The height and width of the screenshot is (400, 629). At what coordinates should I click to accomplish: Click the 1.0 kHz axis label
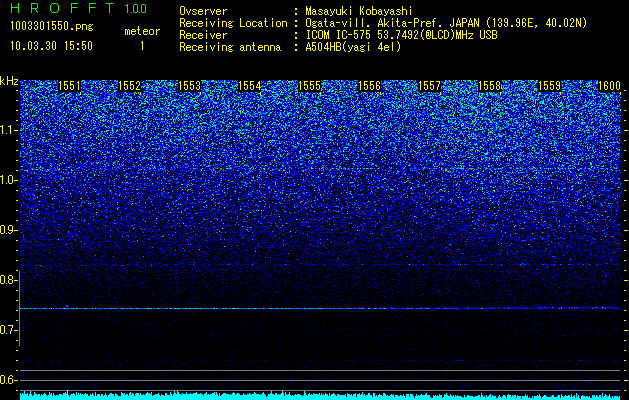8,180
